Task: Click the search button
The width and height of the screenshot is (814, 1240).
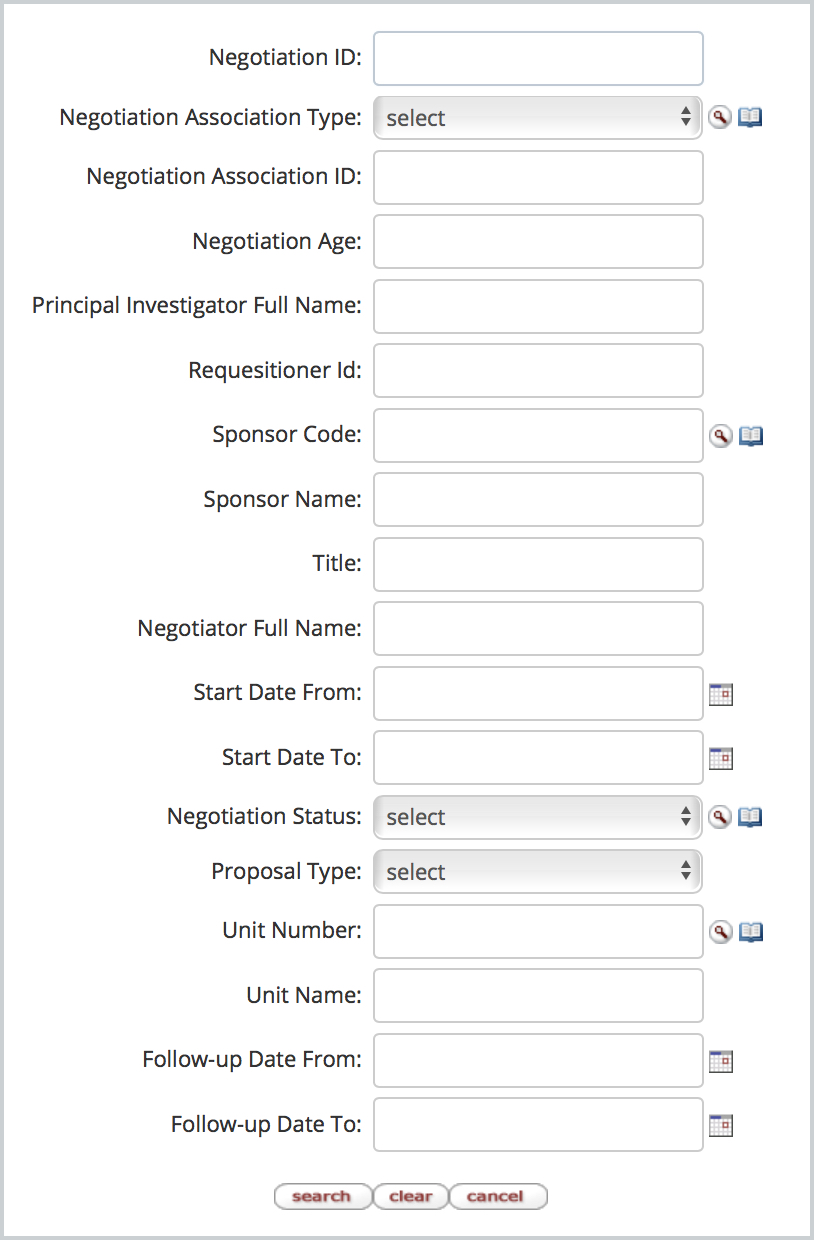Action: tap(322, 1196)
